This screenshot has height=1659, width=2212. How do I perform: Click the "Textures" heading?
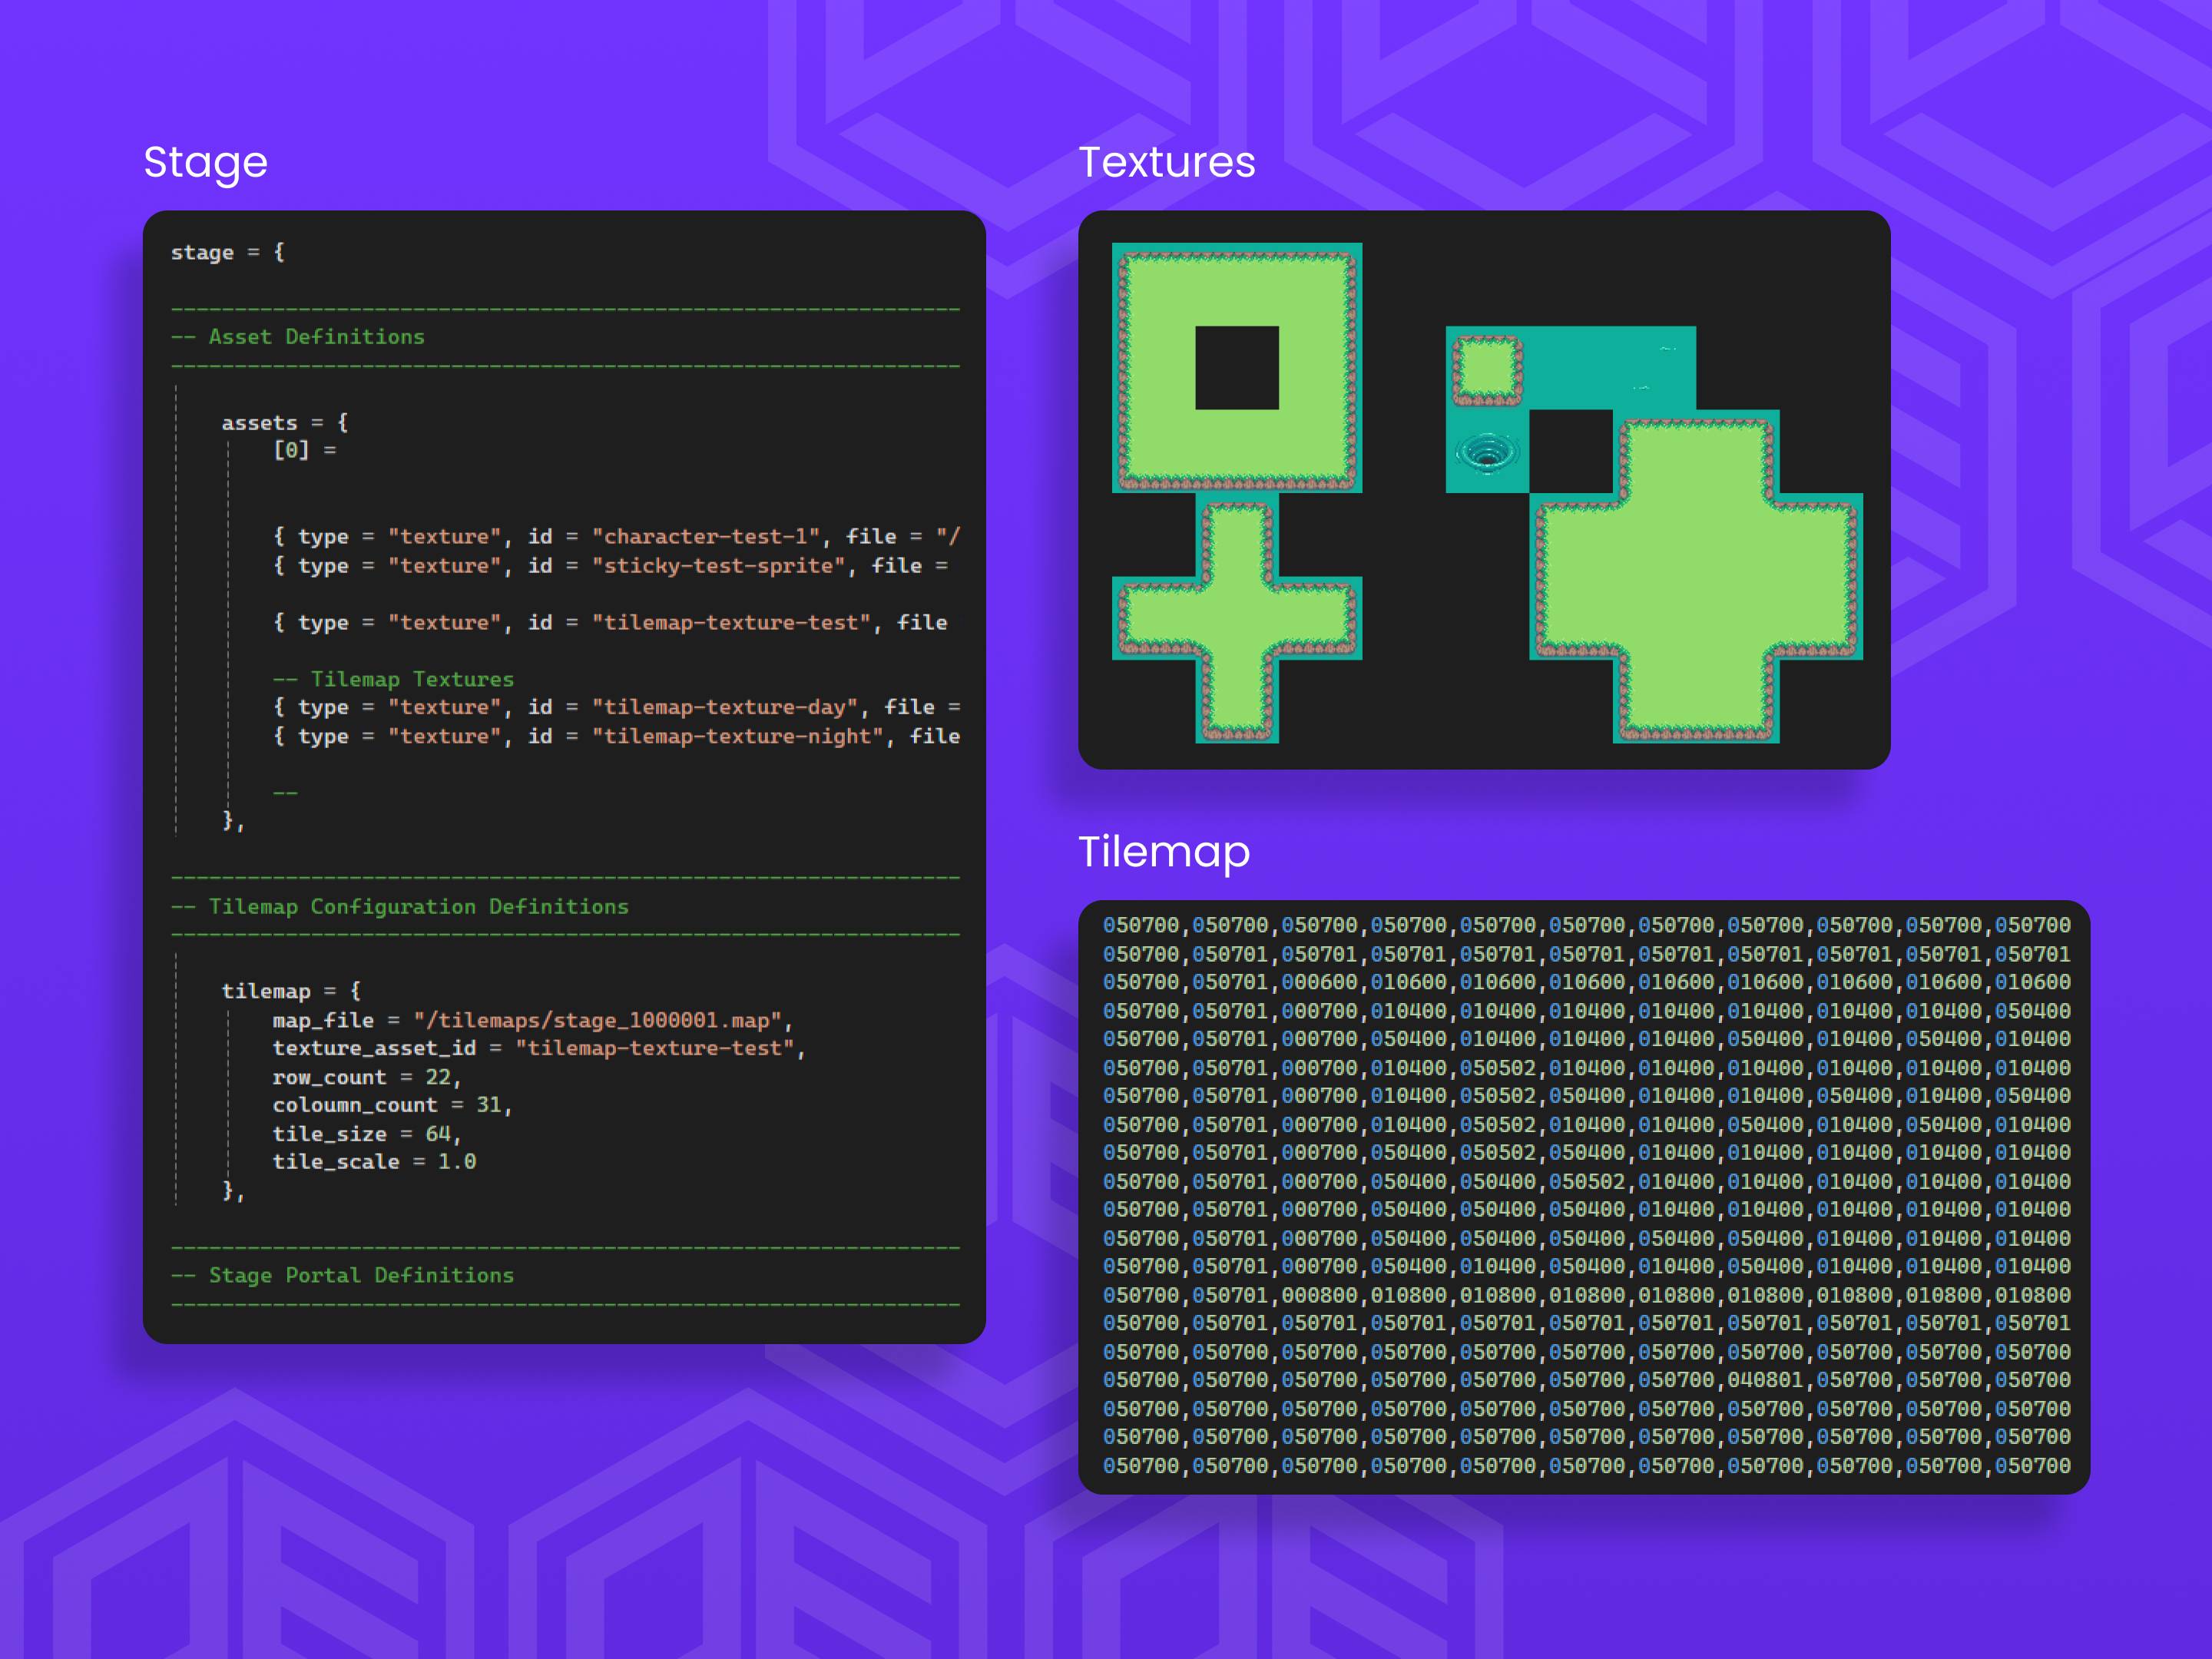click(x=1166, y=162)
